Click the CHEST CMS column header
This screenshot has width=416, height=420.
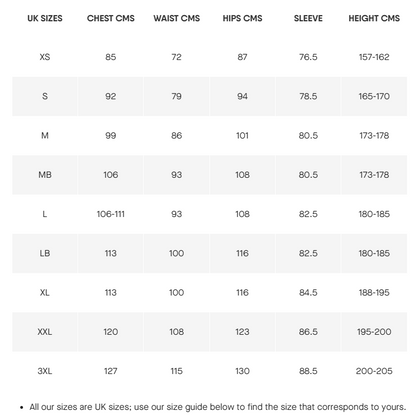(x=111, y=18)
